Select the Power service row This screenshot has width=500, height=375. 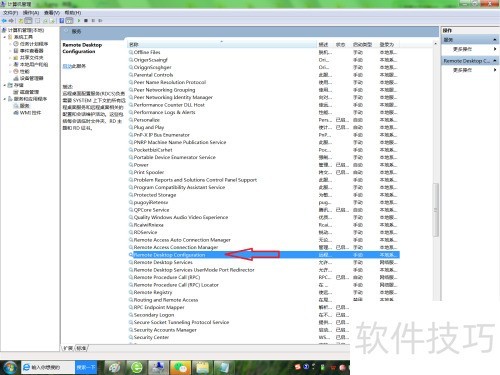(x=263, y=165)
